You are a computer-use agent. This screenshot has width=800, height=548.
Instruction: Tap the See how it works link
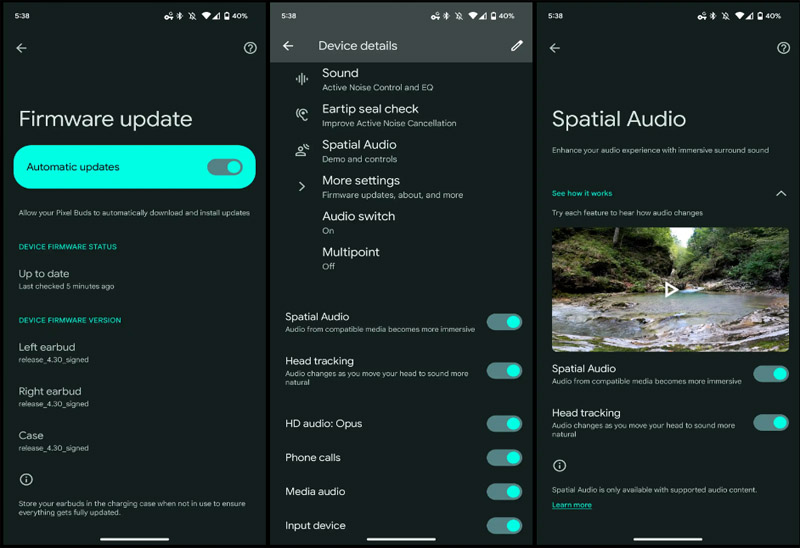coord(582,193)
